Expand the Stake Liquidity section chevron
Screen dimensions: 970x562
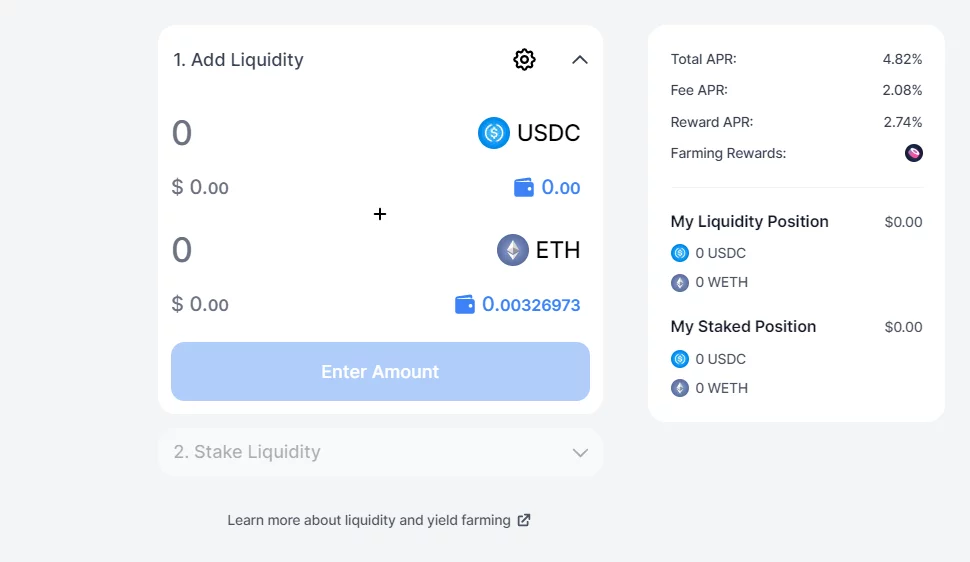[x=580, y=453]
